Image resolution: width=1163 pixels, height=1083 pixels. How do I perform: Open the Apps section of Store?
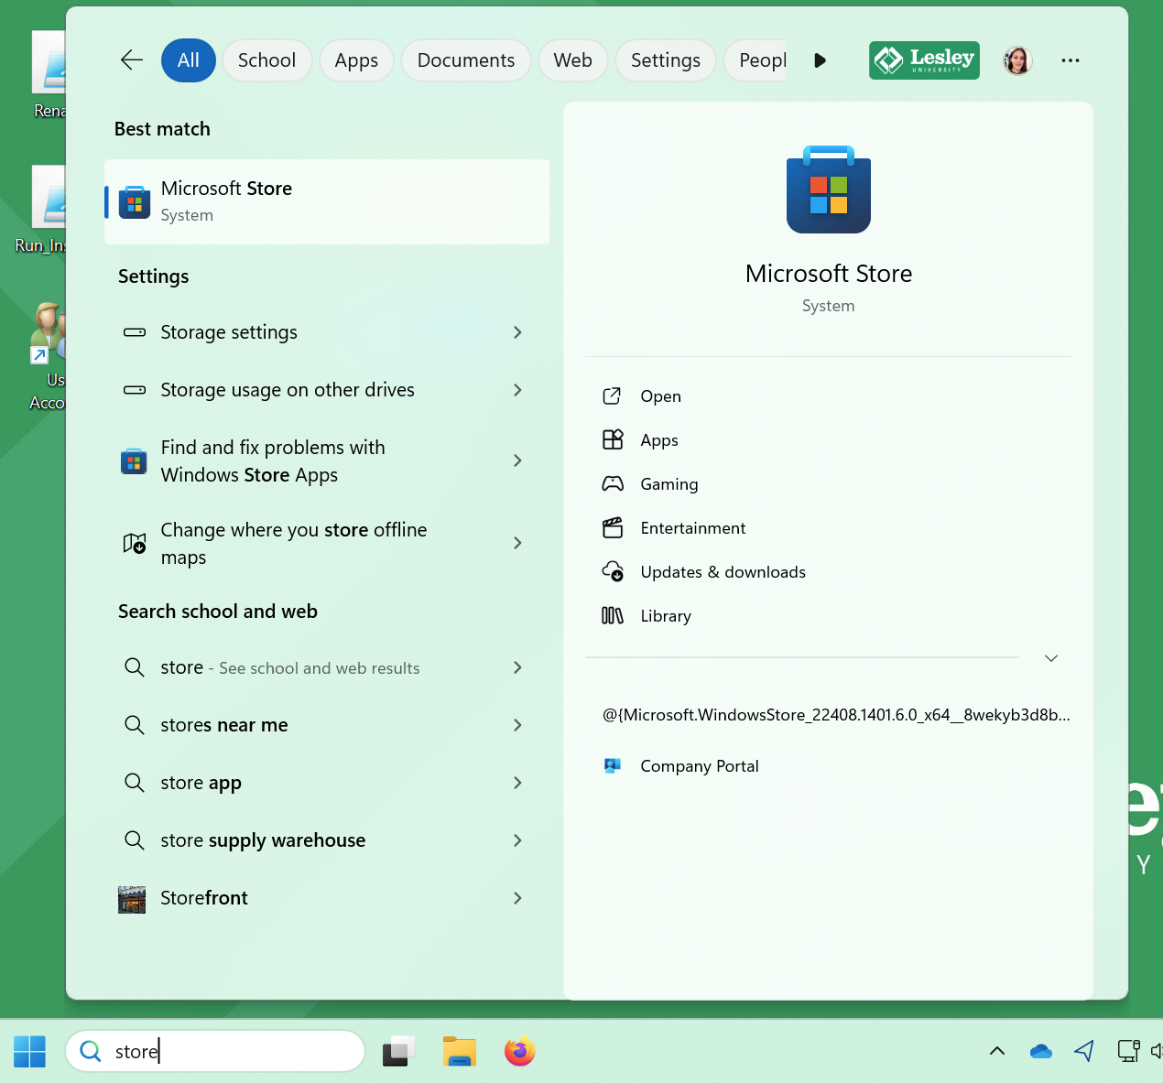828,440
